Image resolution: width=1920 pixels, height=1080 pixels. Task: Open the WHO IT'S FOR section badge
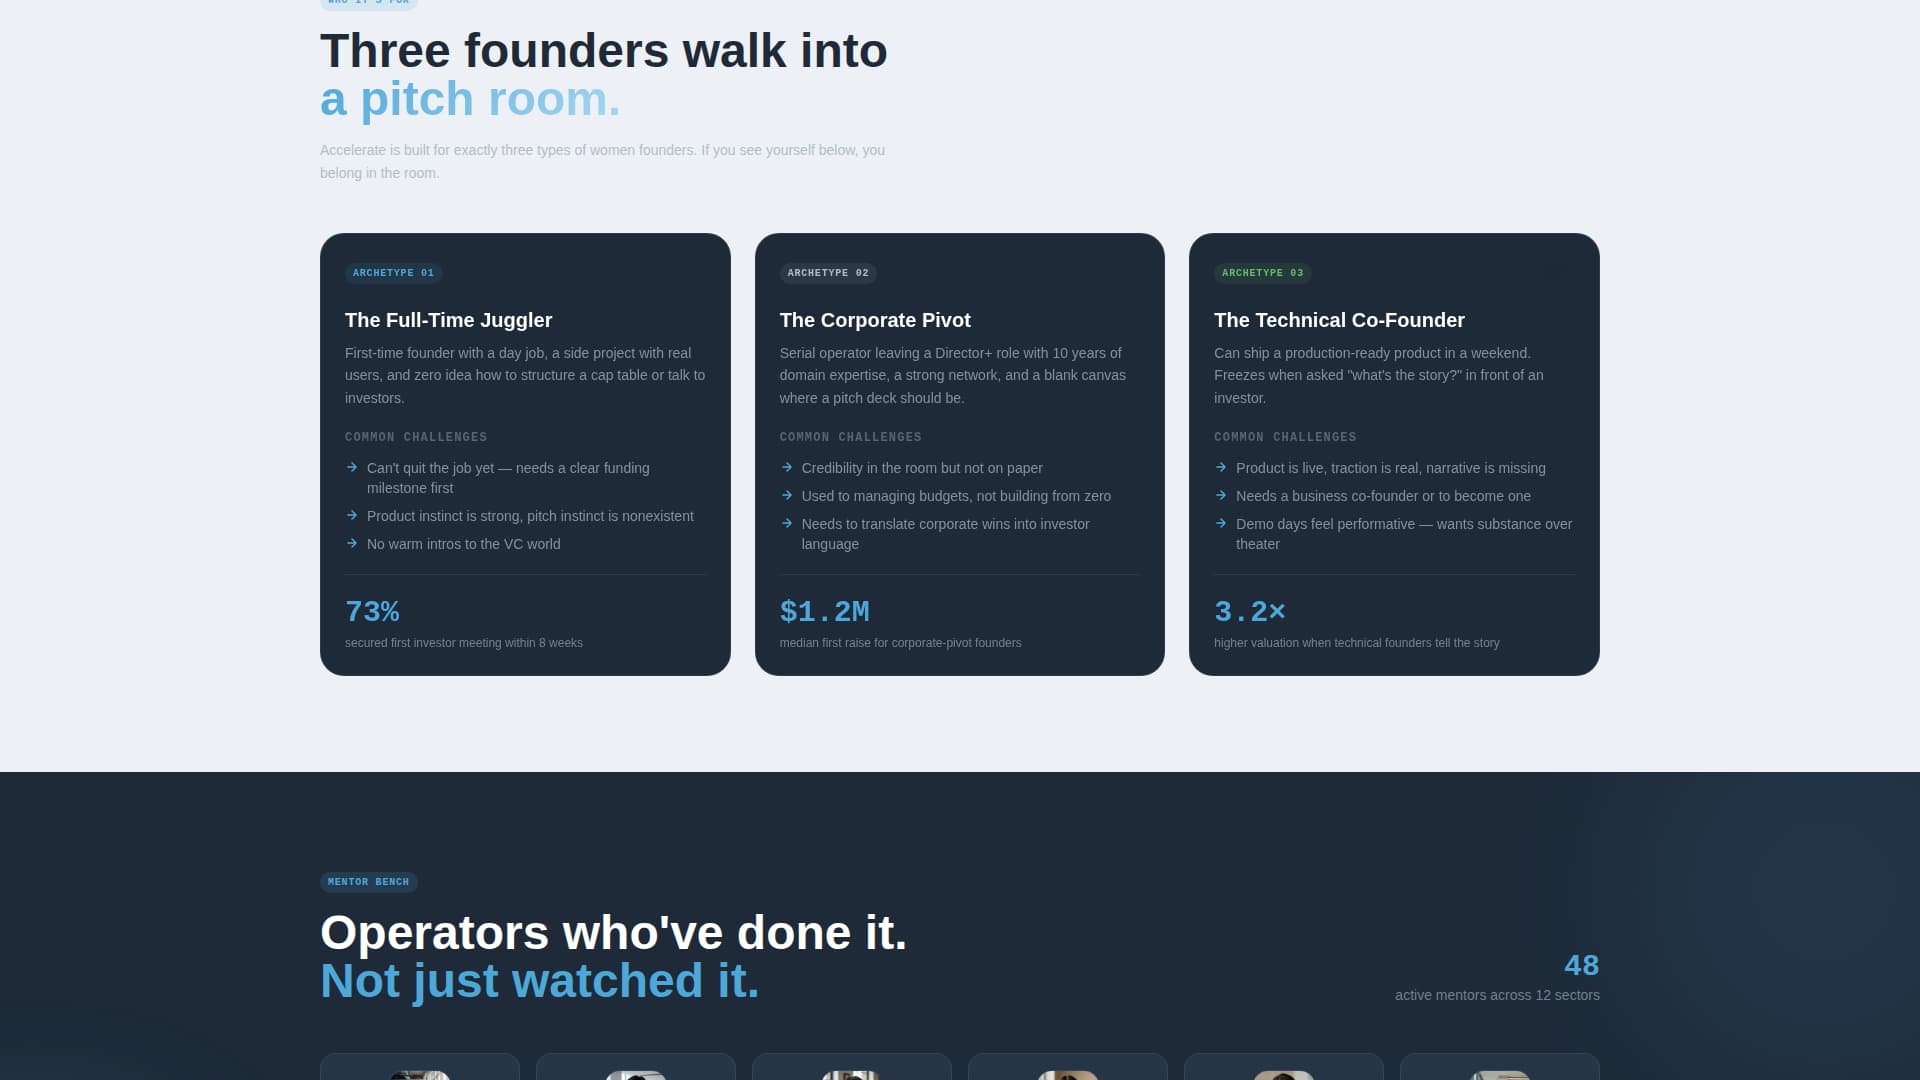366,4
